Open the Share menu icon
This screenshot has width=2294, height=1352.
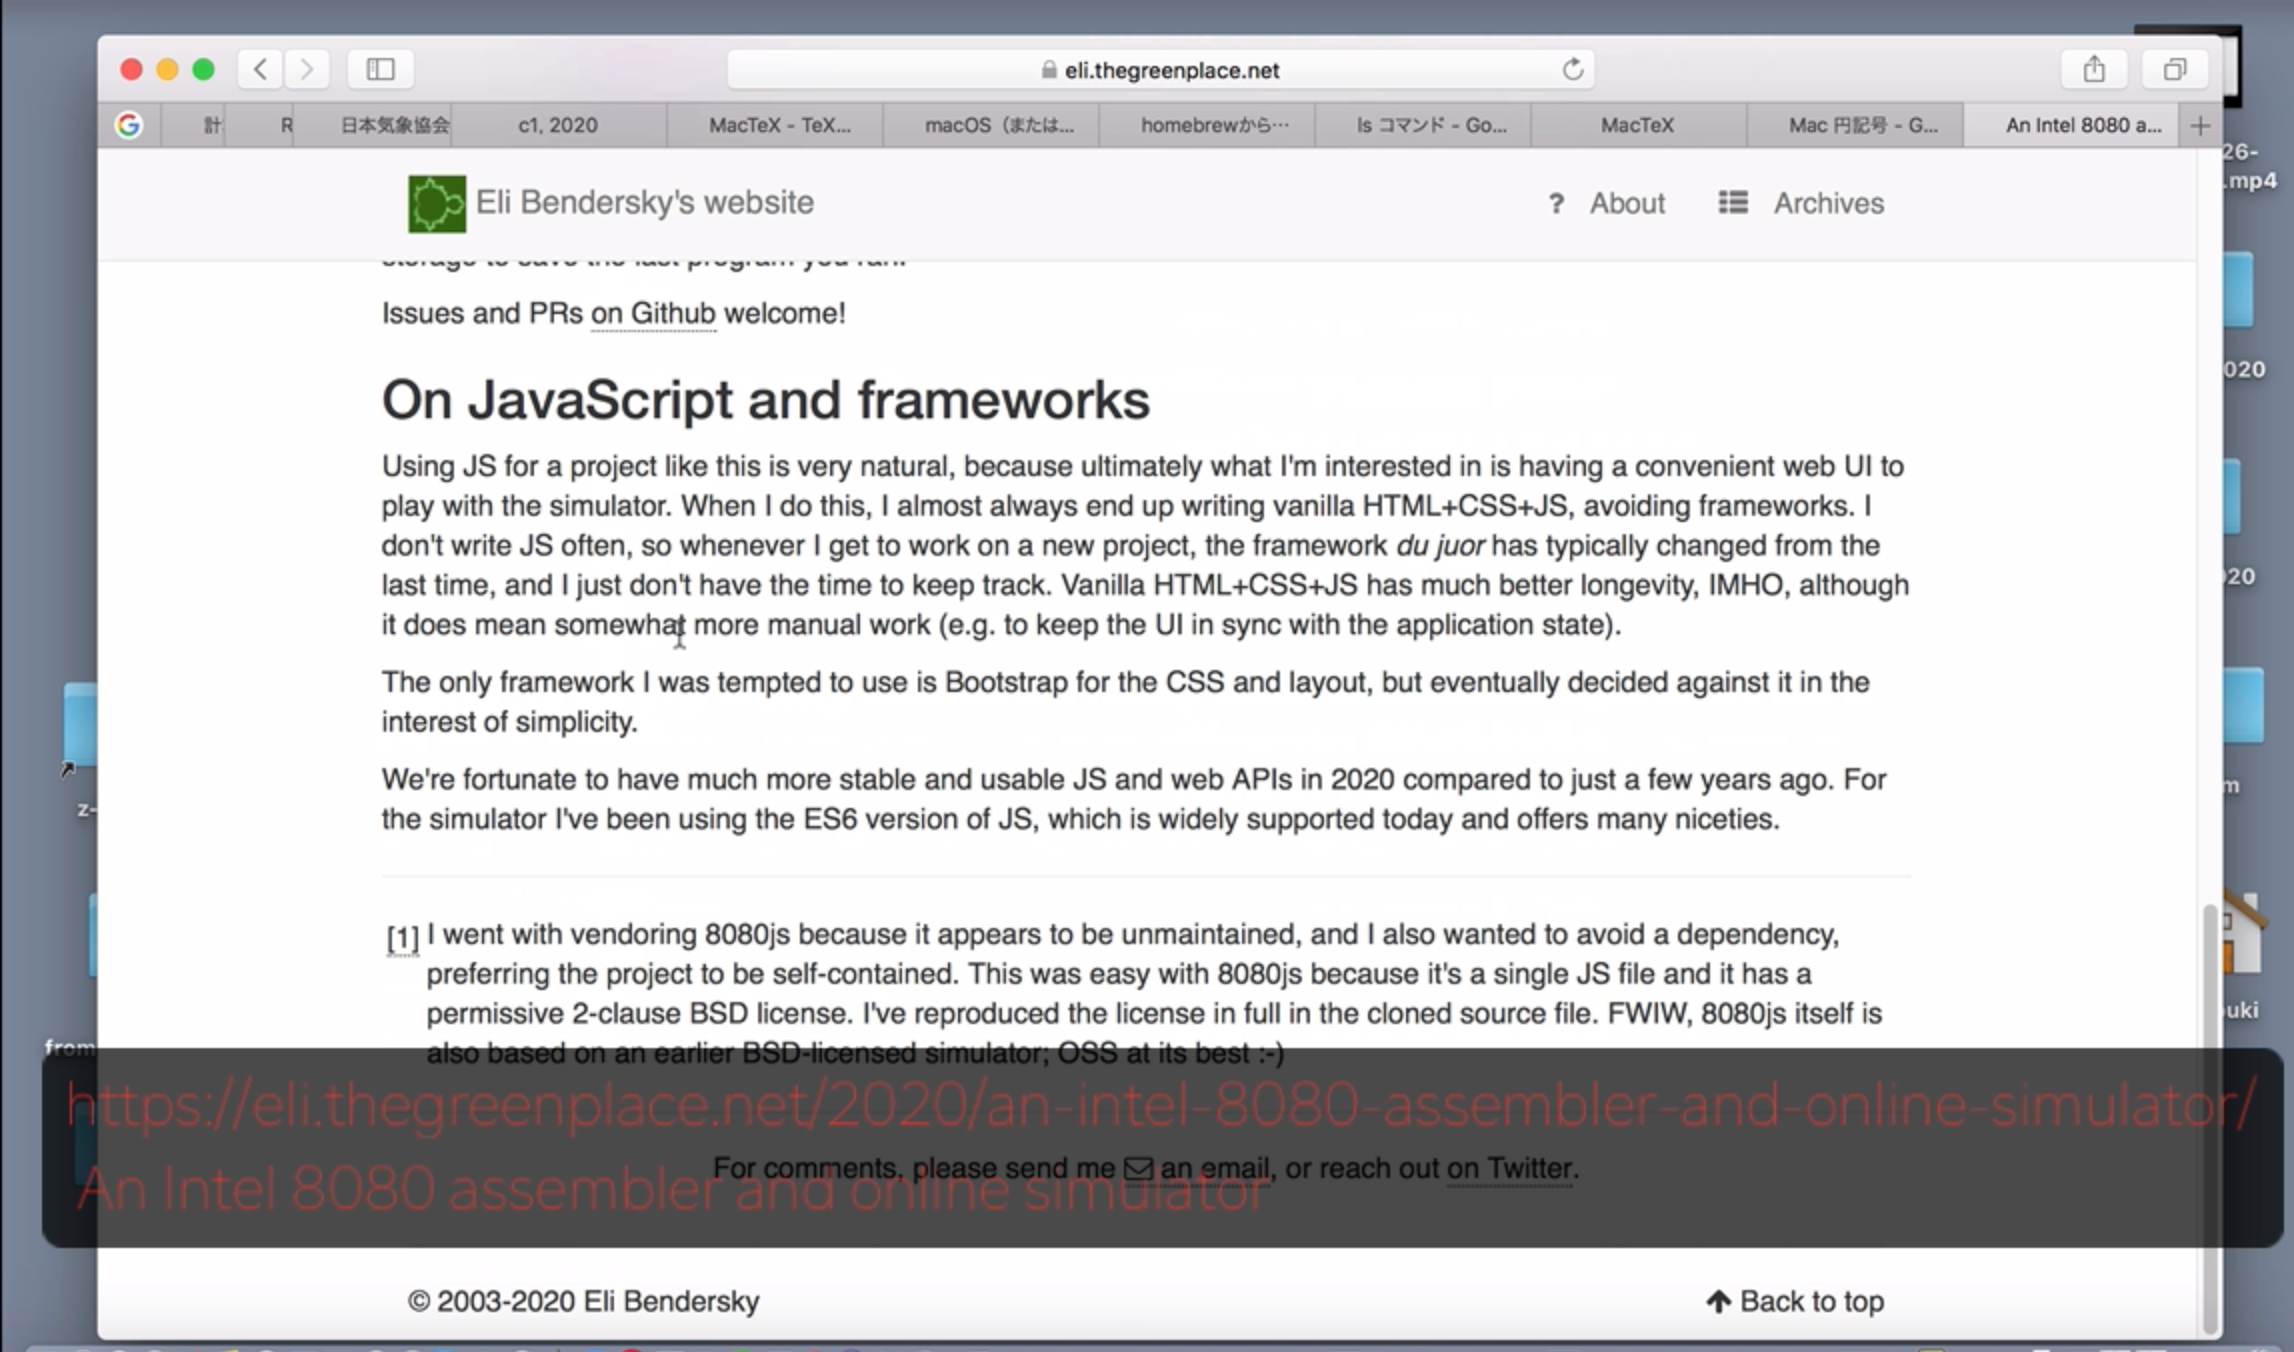(2094, 69)
